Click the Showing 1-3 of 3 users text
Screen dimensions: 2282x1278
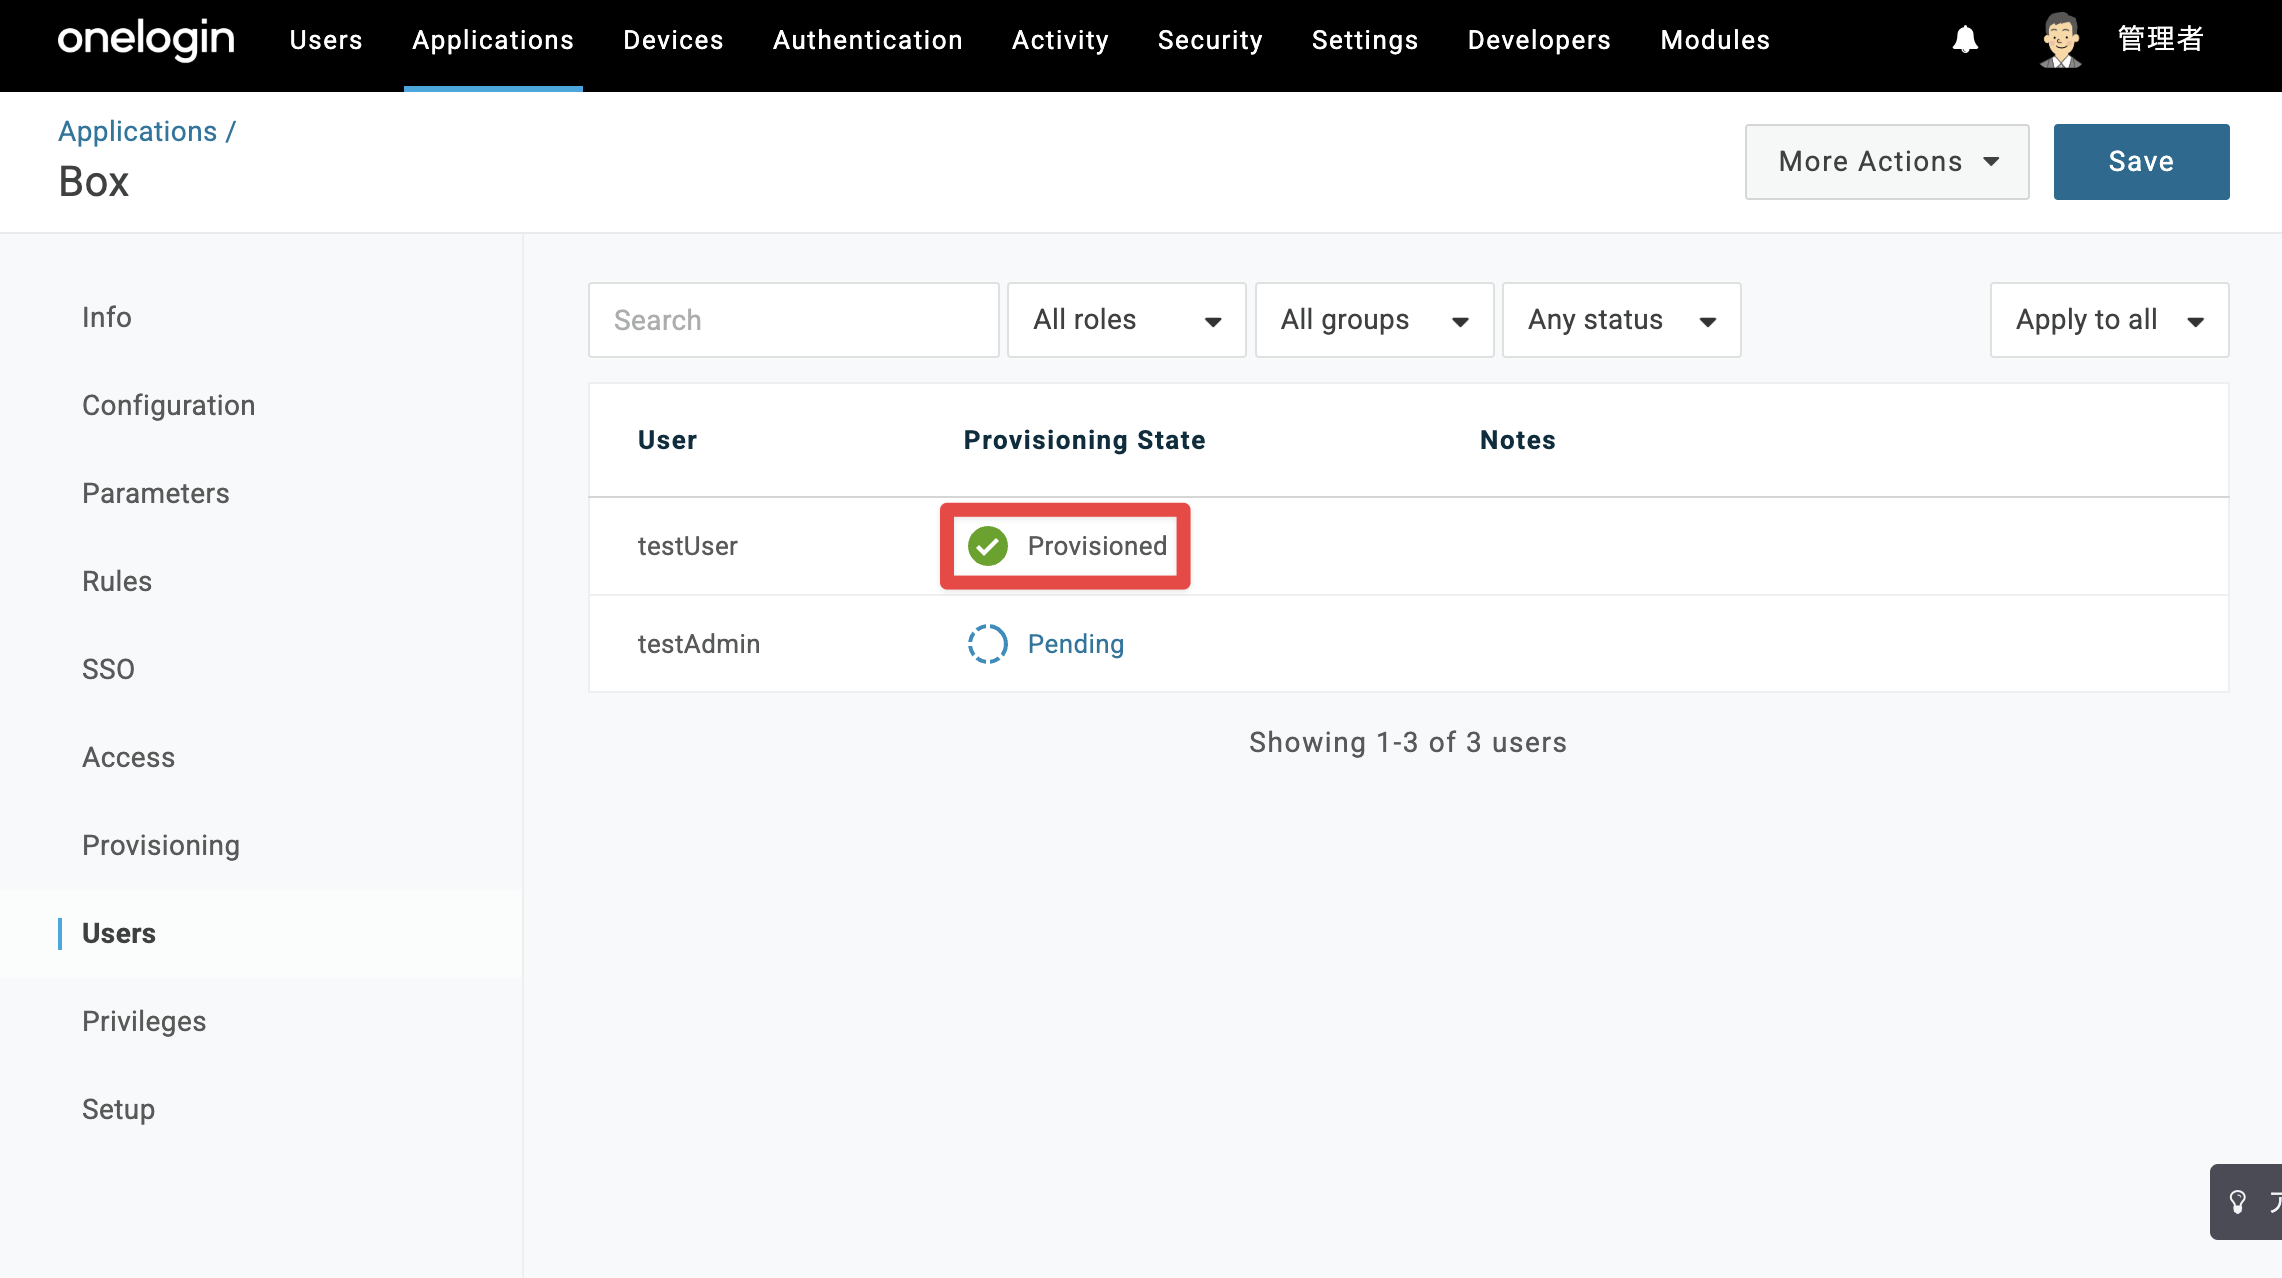(x=1408, y=742)
